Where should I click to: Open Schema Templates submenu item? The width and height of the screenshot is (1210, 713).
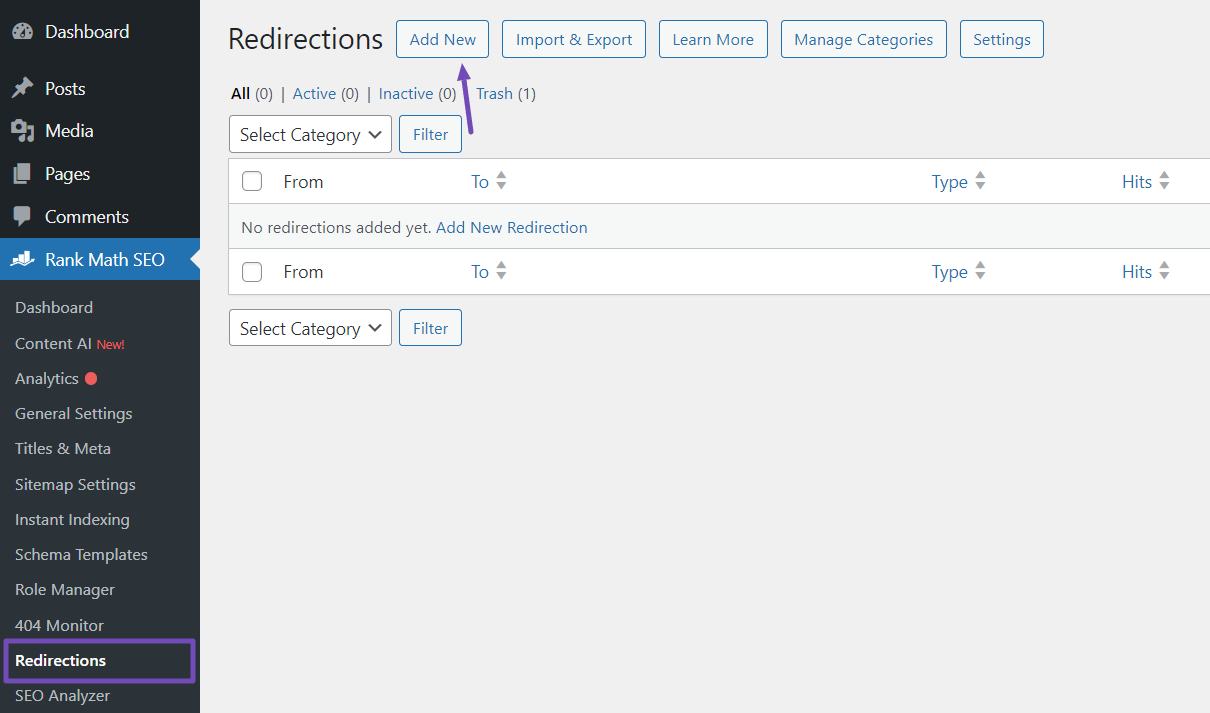point(81,555)
